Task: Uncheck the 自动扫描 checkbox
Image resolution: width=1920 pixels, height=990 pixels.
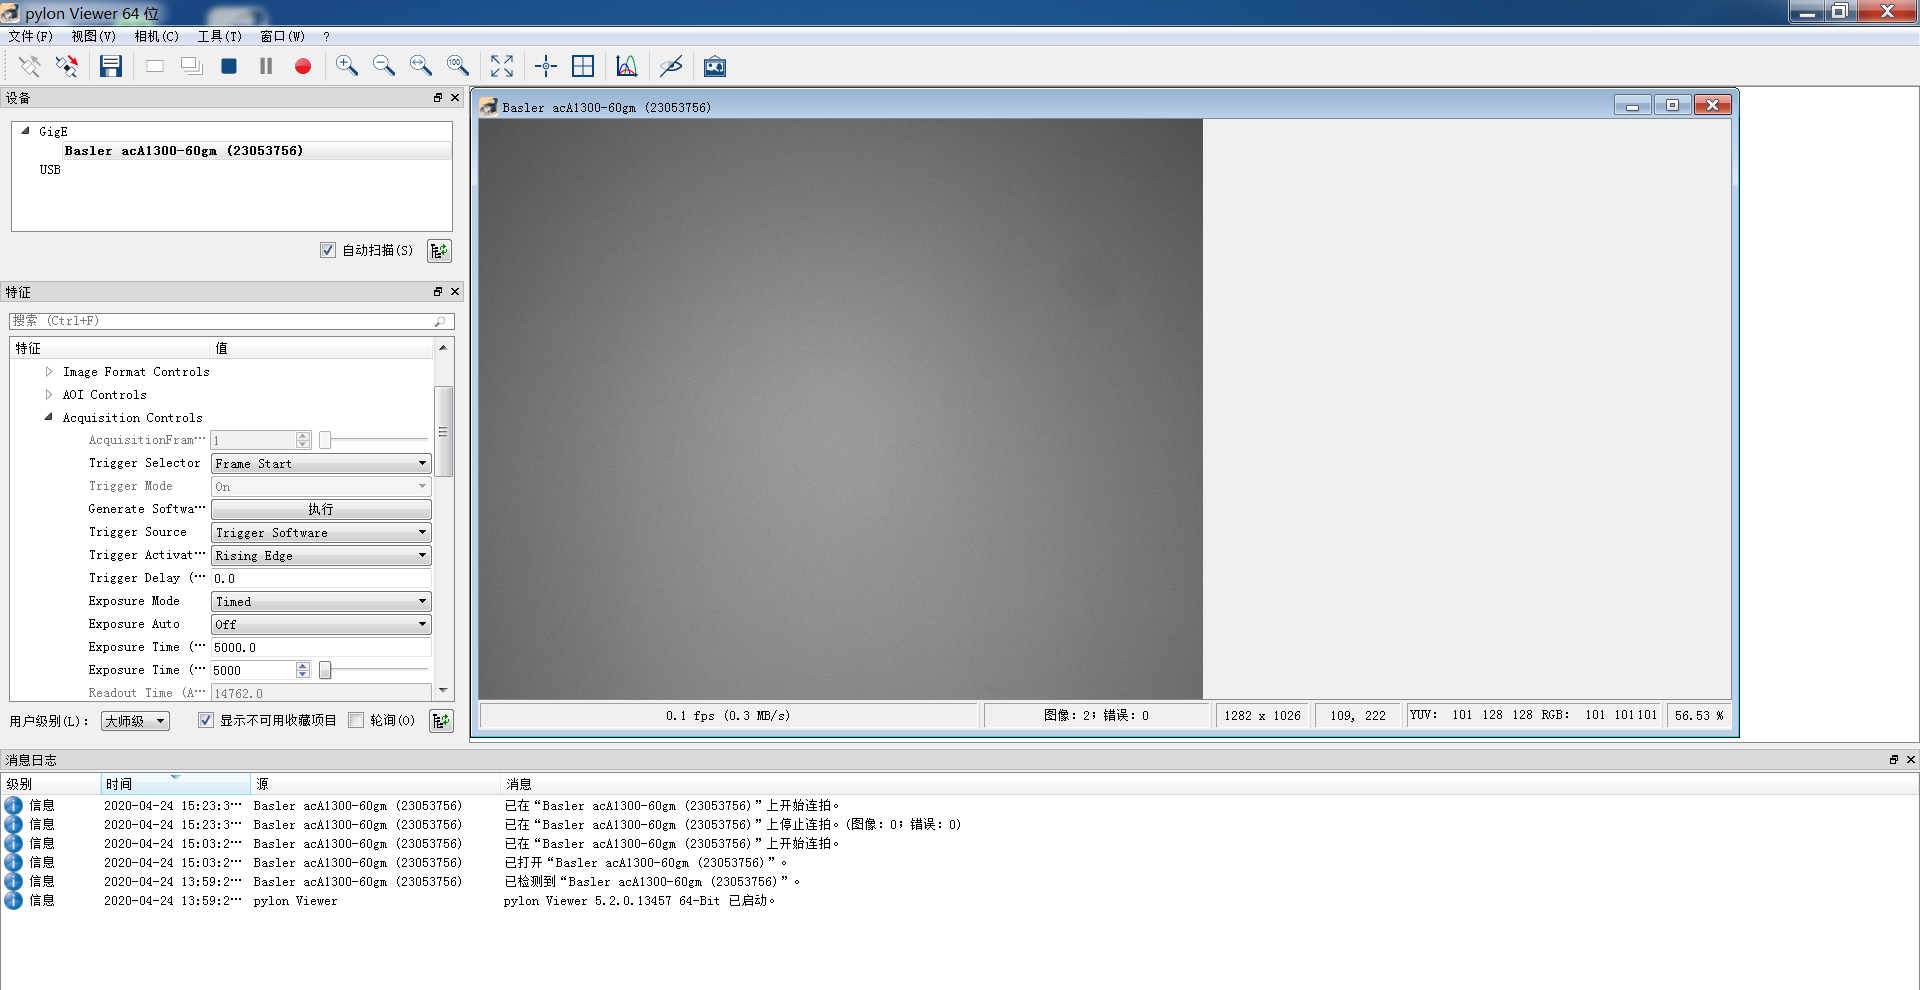Action: point(327,250)
